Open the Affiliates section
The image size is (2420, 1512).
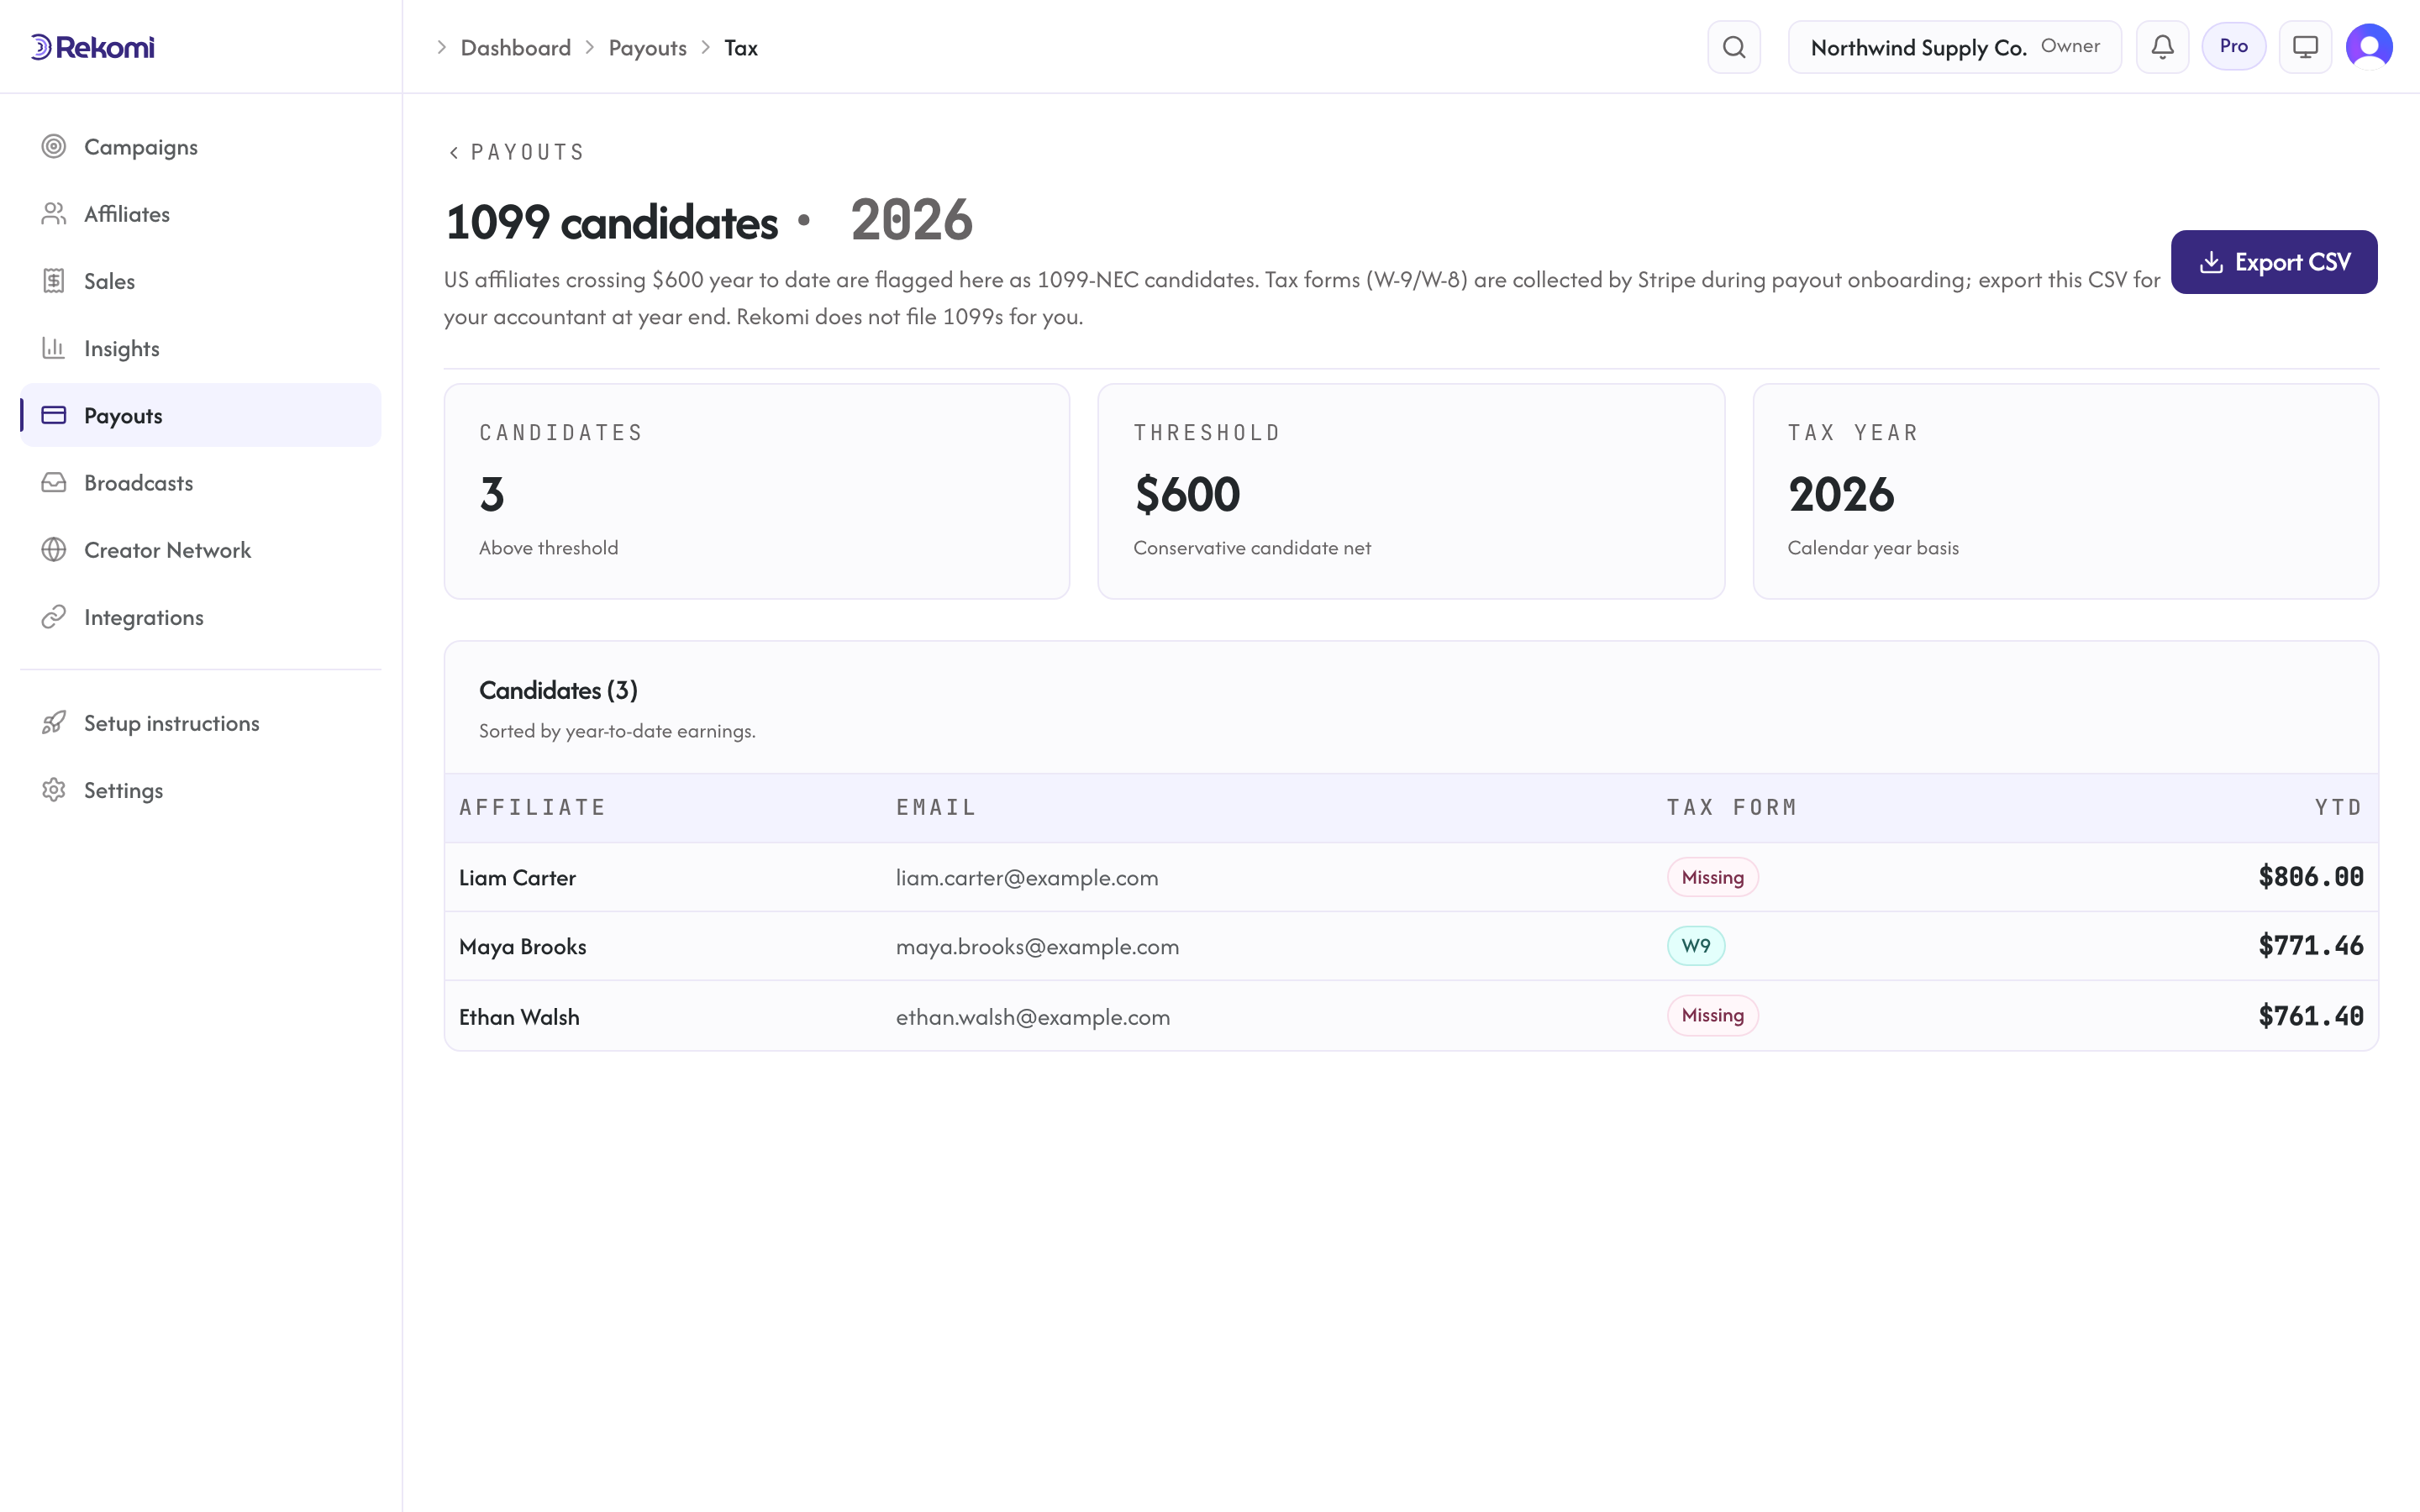[200, 214]
